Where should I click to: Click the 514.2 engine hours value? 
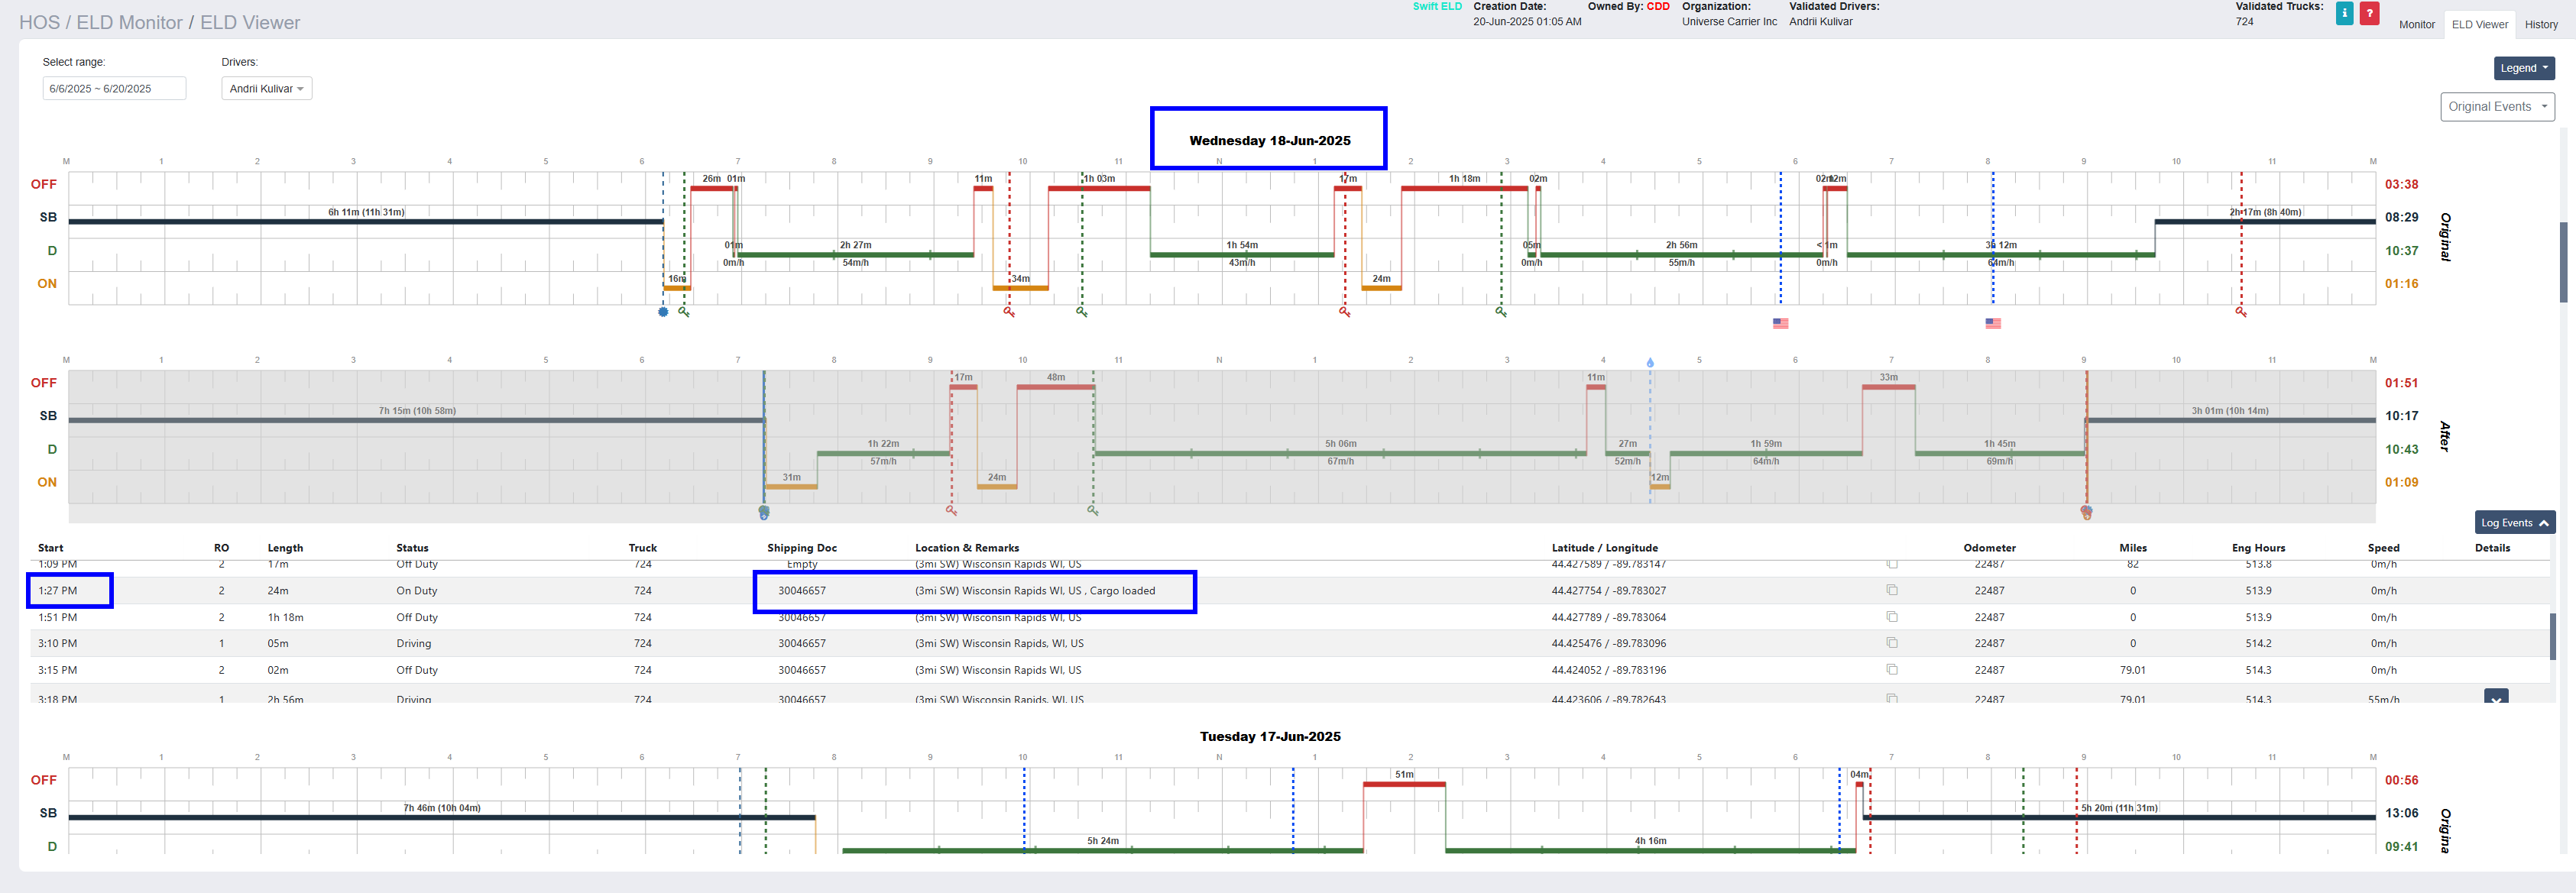coord(2258,643)
